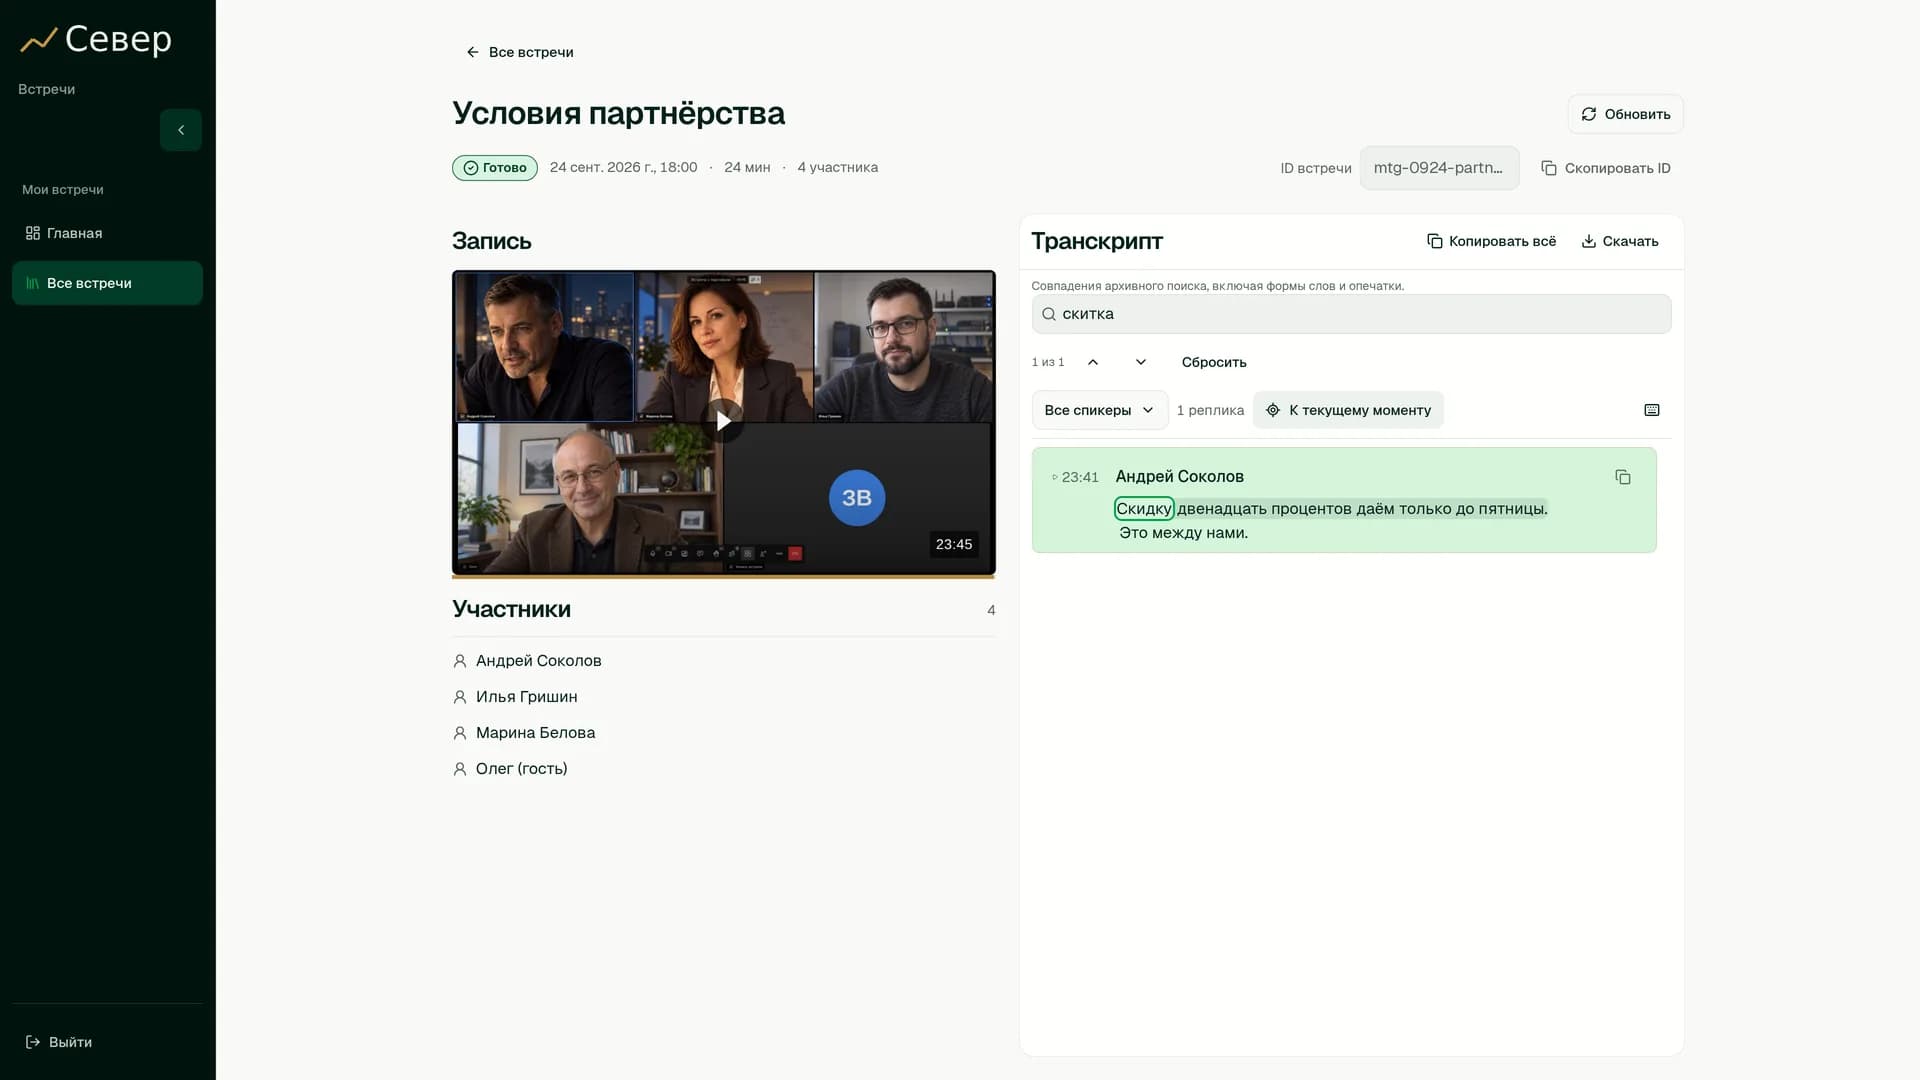This screenshot has width=1920, height=1080.
Task: Play the meeting recording
Action: (x=724, y=421)
